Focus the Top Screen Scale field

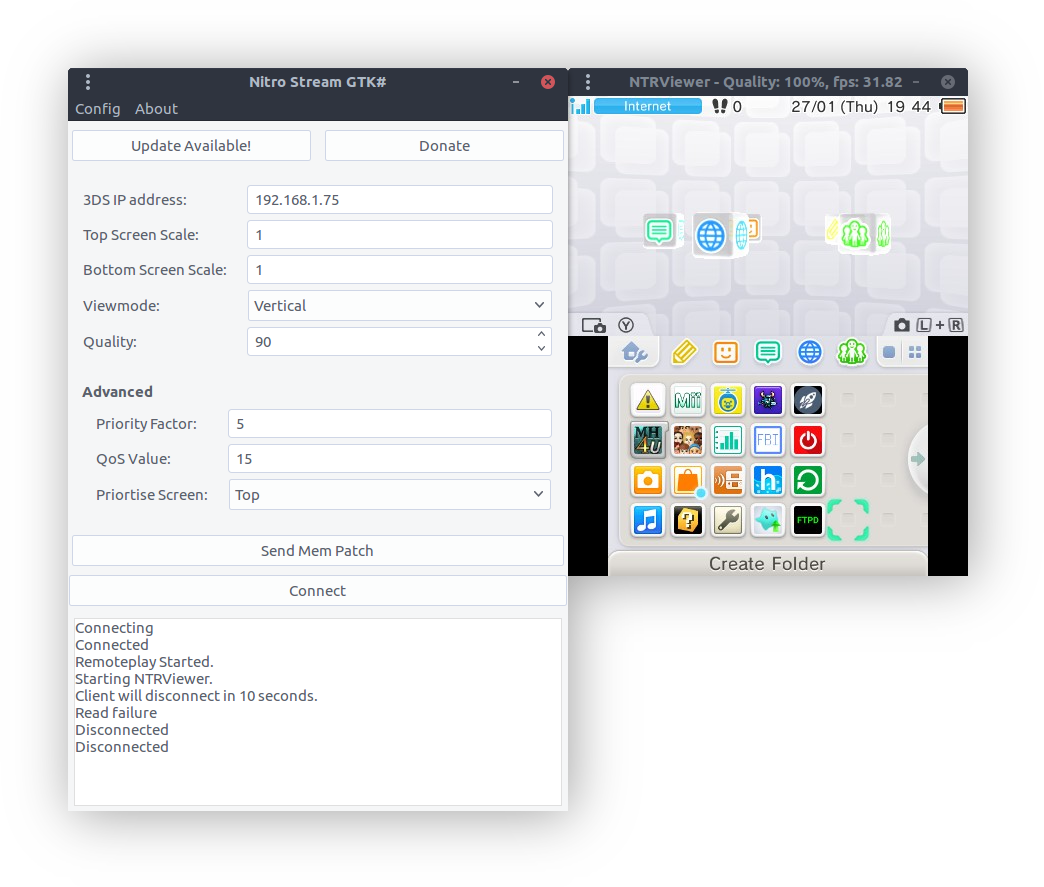click(399, 234)
